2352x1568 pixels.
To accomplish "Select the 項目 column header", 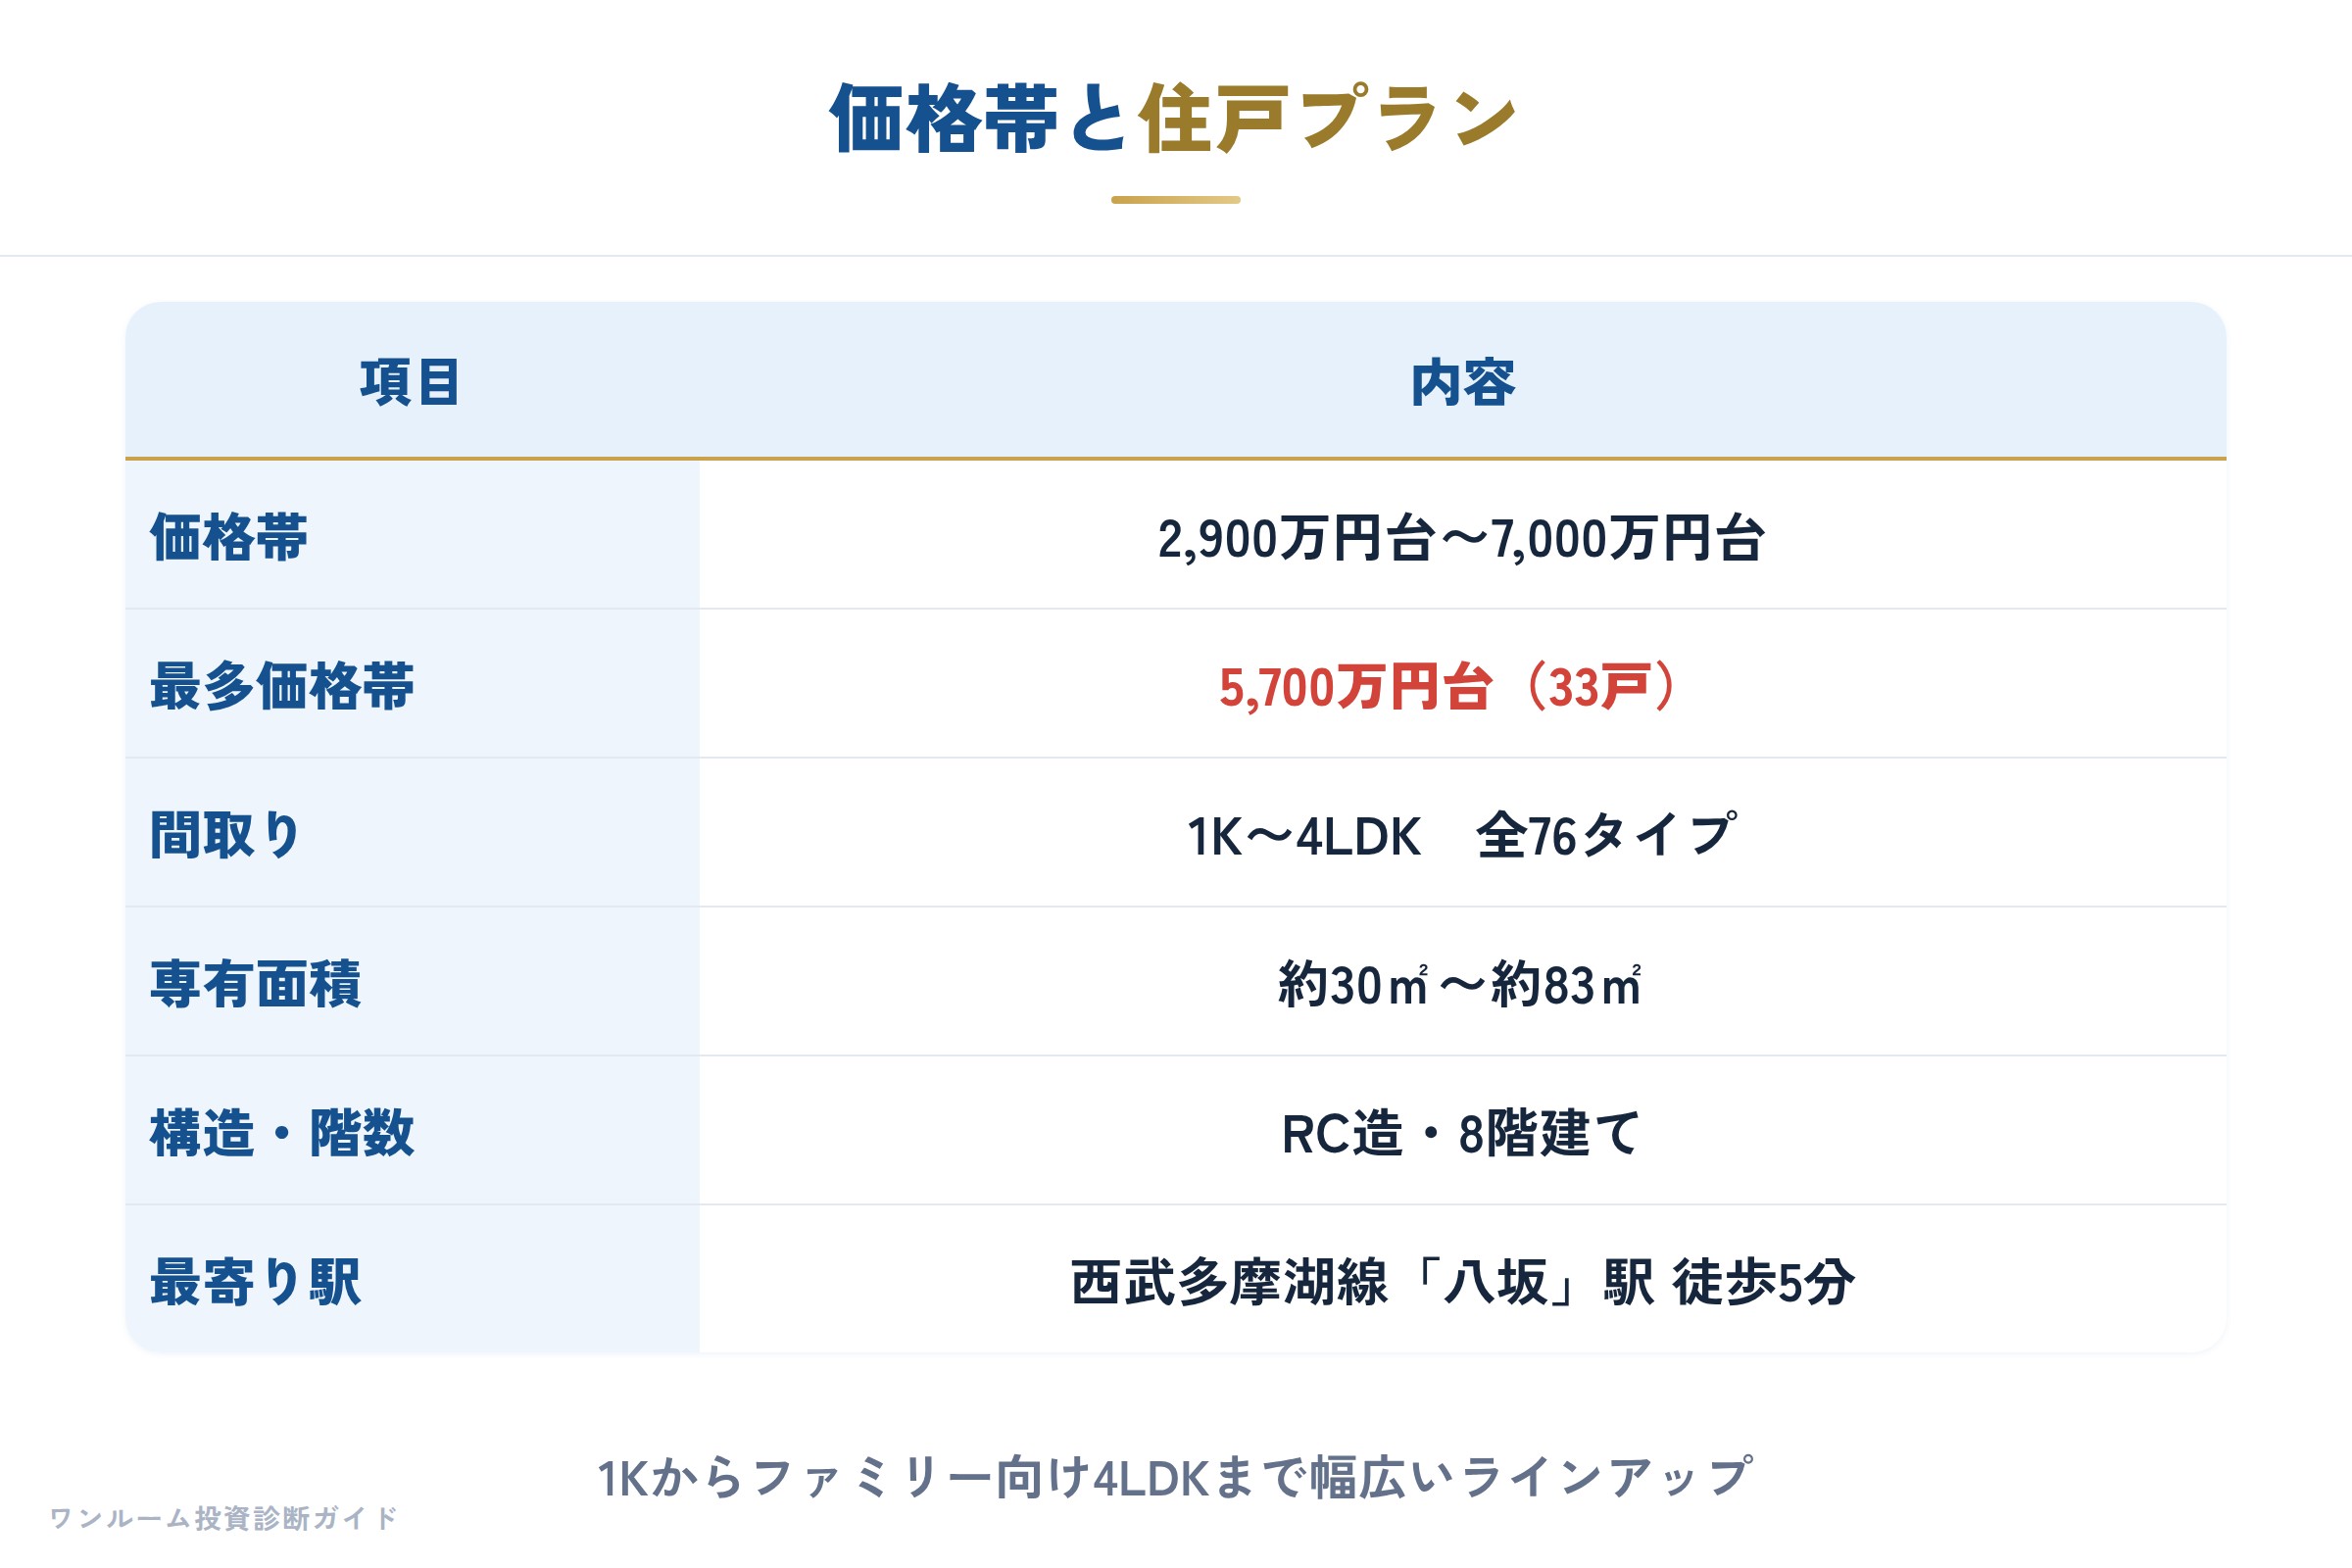I will 411,382.
